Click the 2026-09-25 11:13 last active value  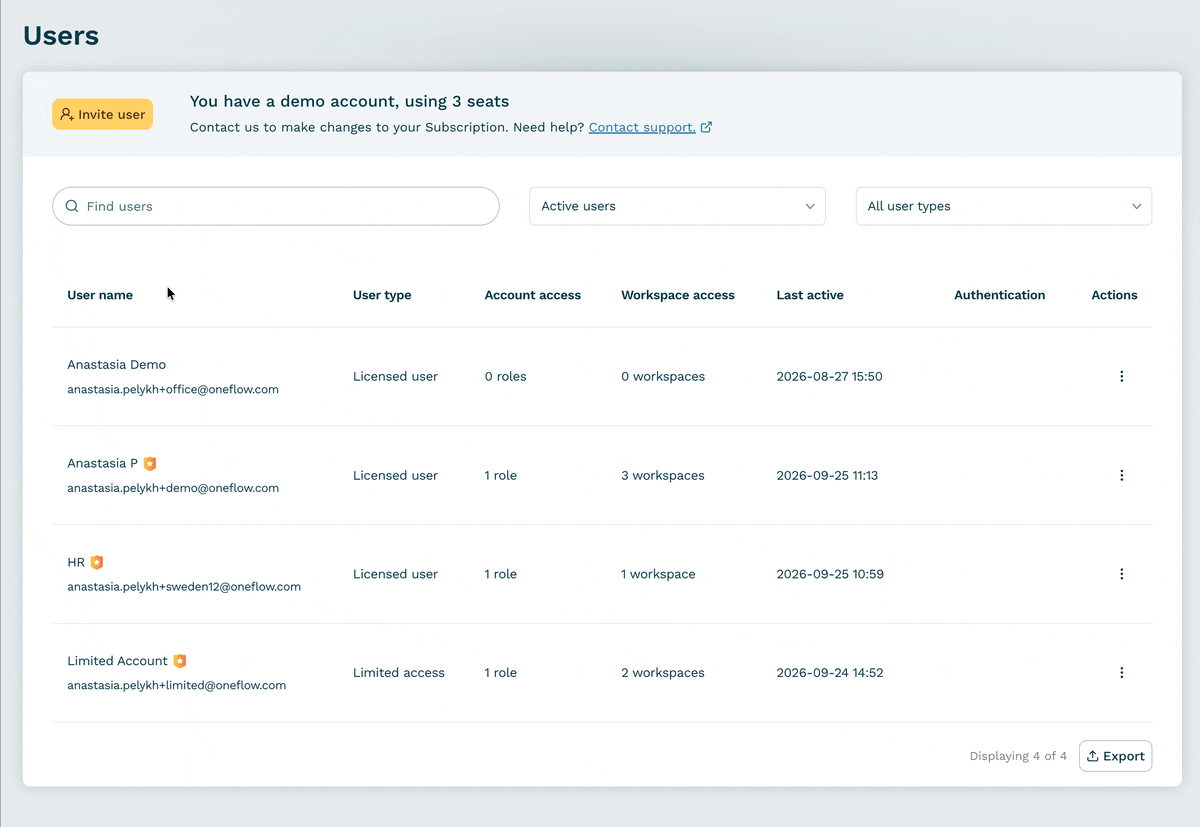click(x=828, y=476)
